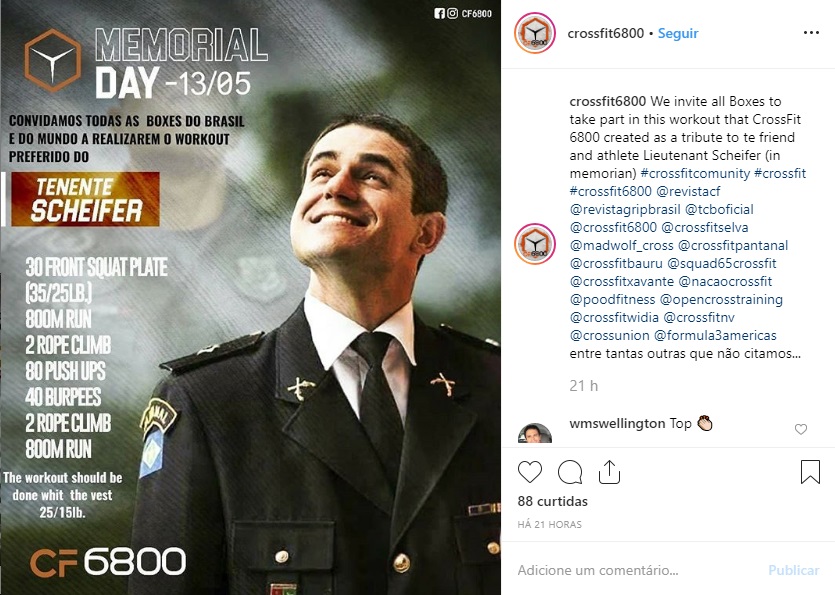Follow the account with Seguir

point(678,33)
